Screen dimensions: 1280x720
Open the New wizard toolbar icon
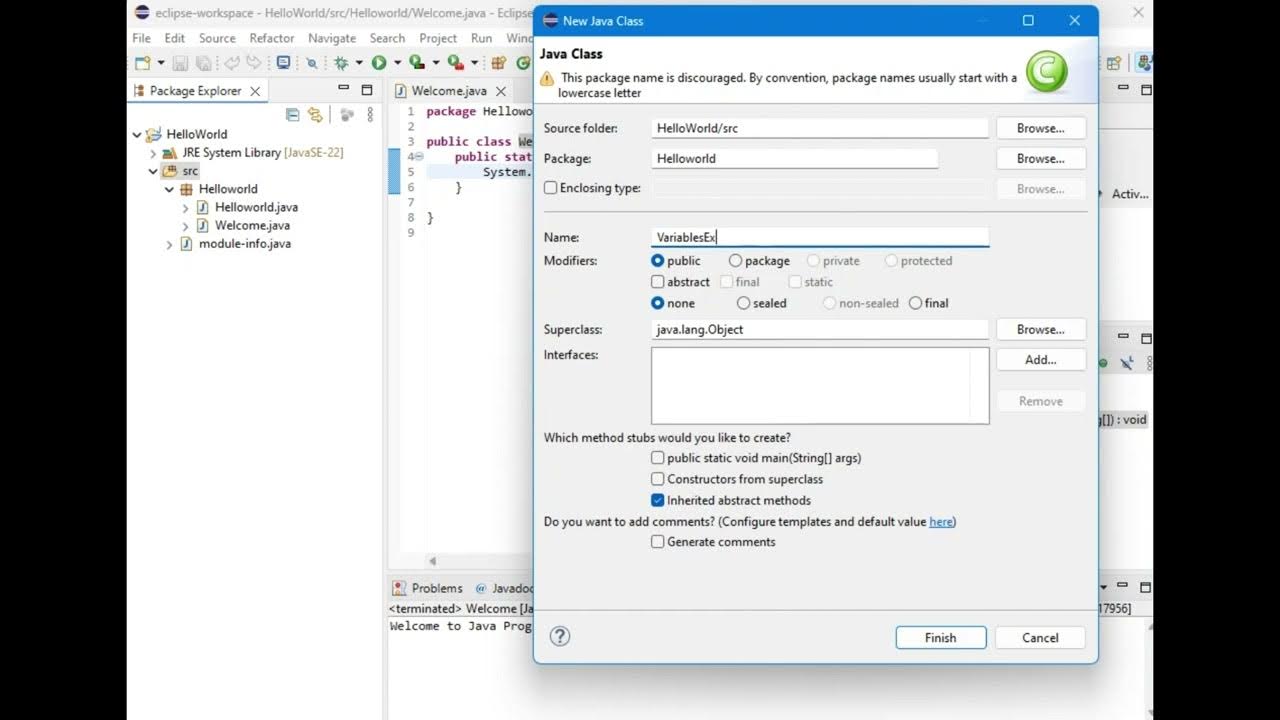pyautogui.click(x=142, y=63)
